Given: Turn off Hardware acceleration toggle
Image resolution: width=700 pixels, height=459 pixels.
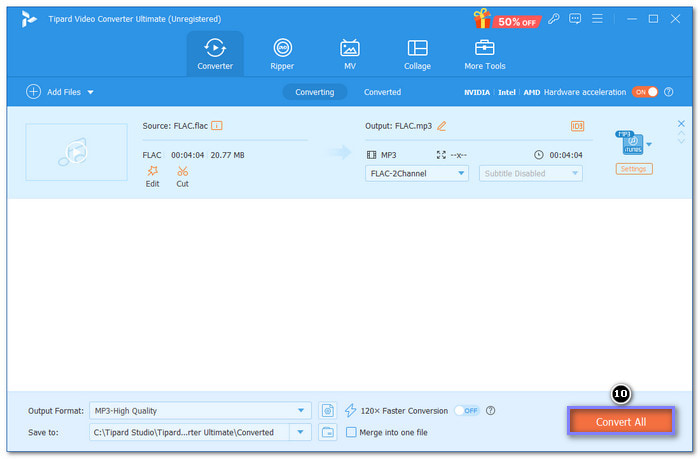Looking at the screenshot, I should point(645,92).
